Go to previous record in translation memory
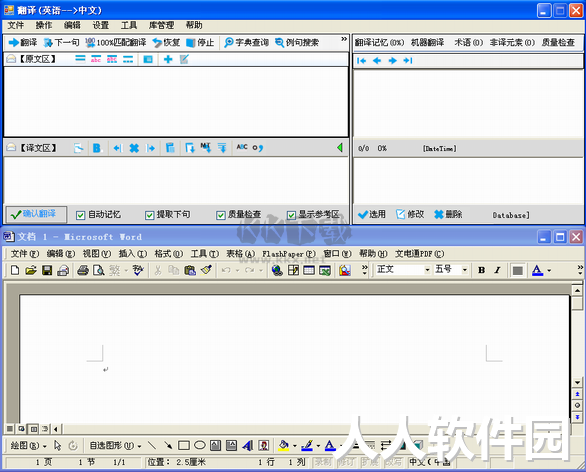The width and height of the screenshot is (586, 472). coord(377,61)
